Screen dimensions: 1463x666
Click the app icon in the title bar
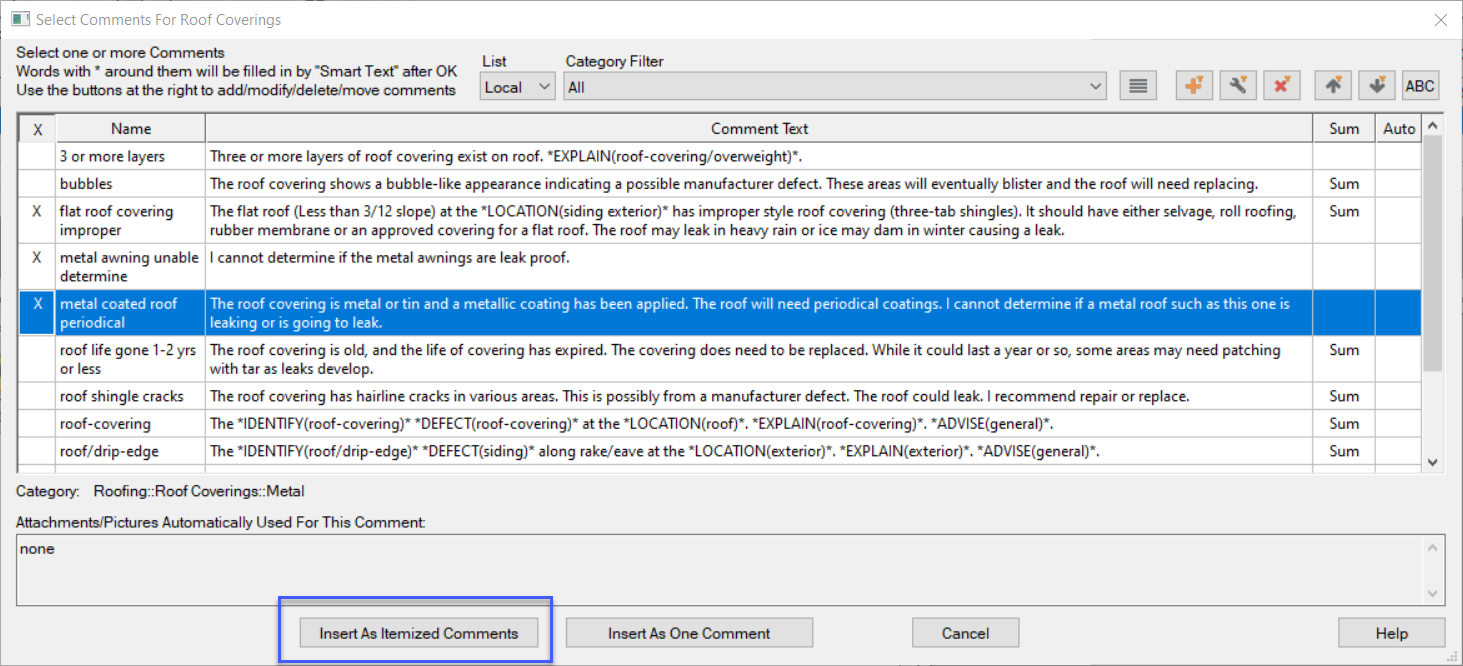pos(20,19)
